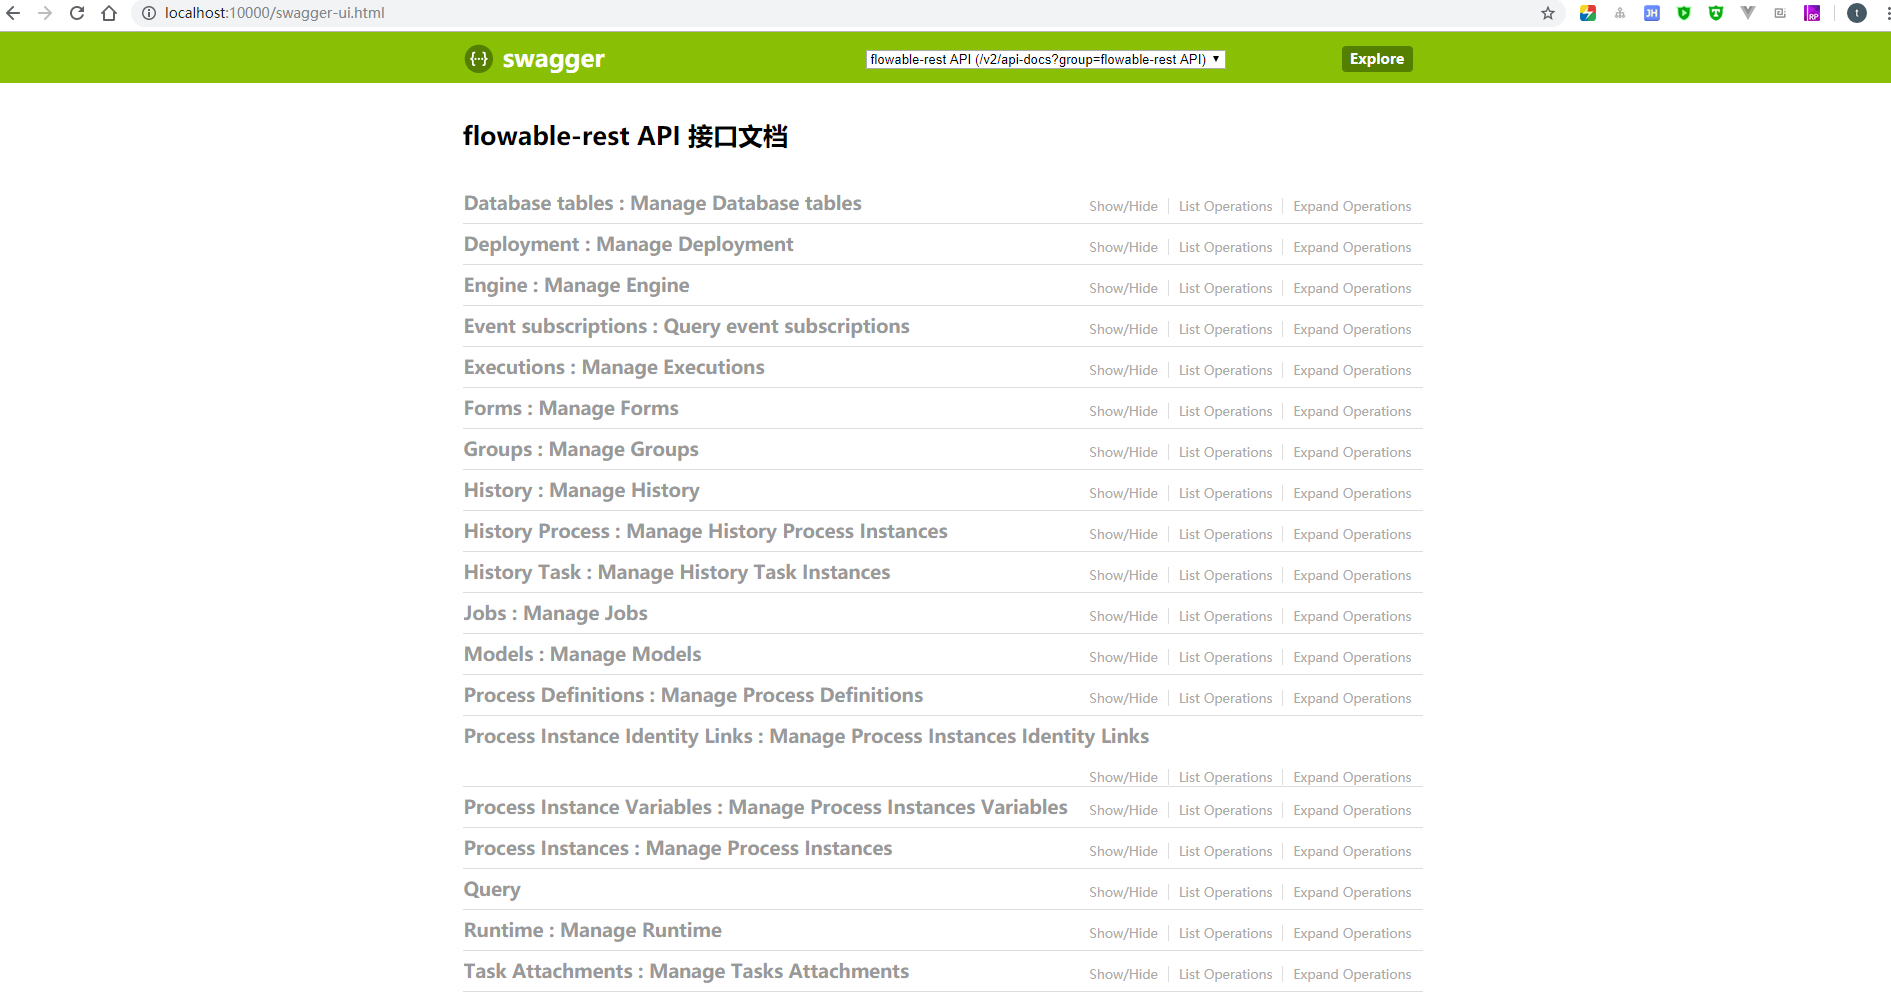Viewport: 1891px width, 994px height.
Task: Go back with the browser back arrow
Action: click(x=13, y=13)
